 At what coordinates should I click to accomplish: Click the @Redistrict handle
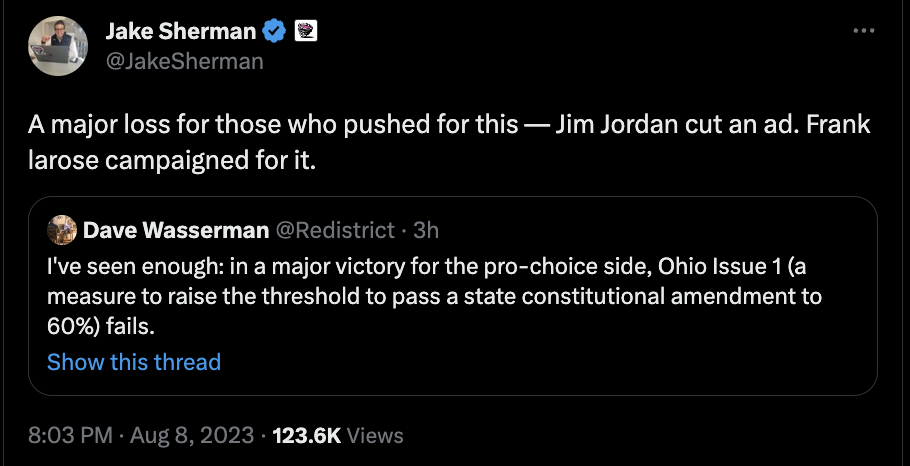coord(334,231)
